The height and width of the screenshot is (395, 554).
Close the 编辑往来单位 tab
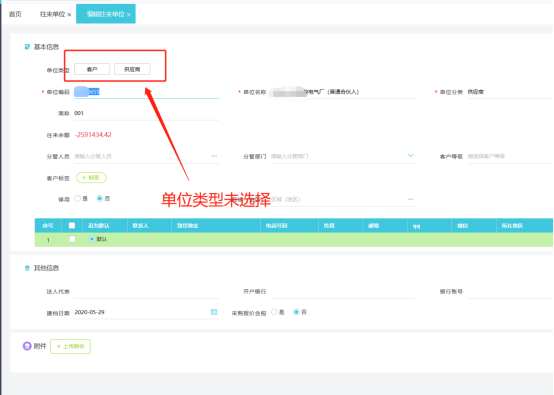click(x=129, y=14)
